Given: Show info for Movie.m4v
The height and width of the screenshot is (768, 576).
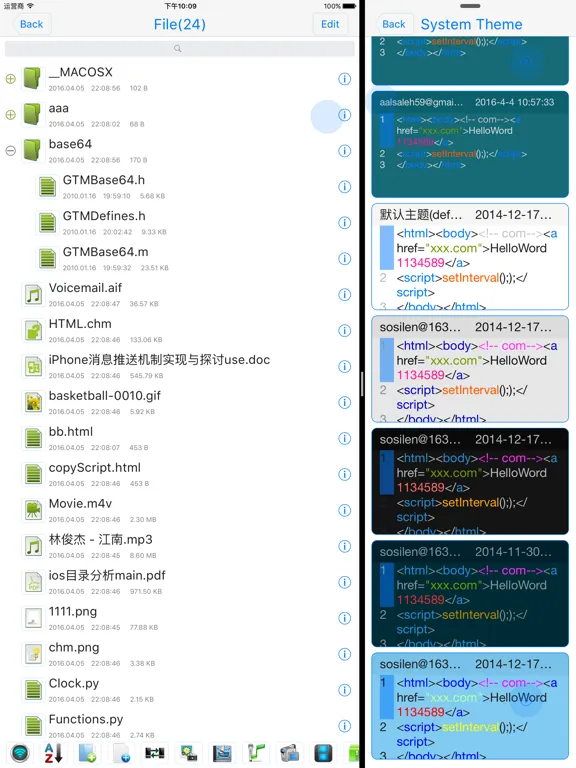Looking at the screenshot, I should pyautogui.click(x=345, y=510).
